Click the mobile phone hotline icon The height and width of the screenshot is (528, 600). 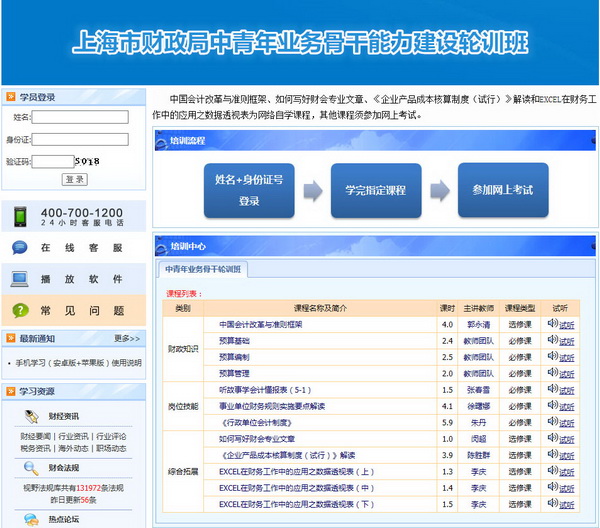[x=20, y=216]
